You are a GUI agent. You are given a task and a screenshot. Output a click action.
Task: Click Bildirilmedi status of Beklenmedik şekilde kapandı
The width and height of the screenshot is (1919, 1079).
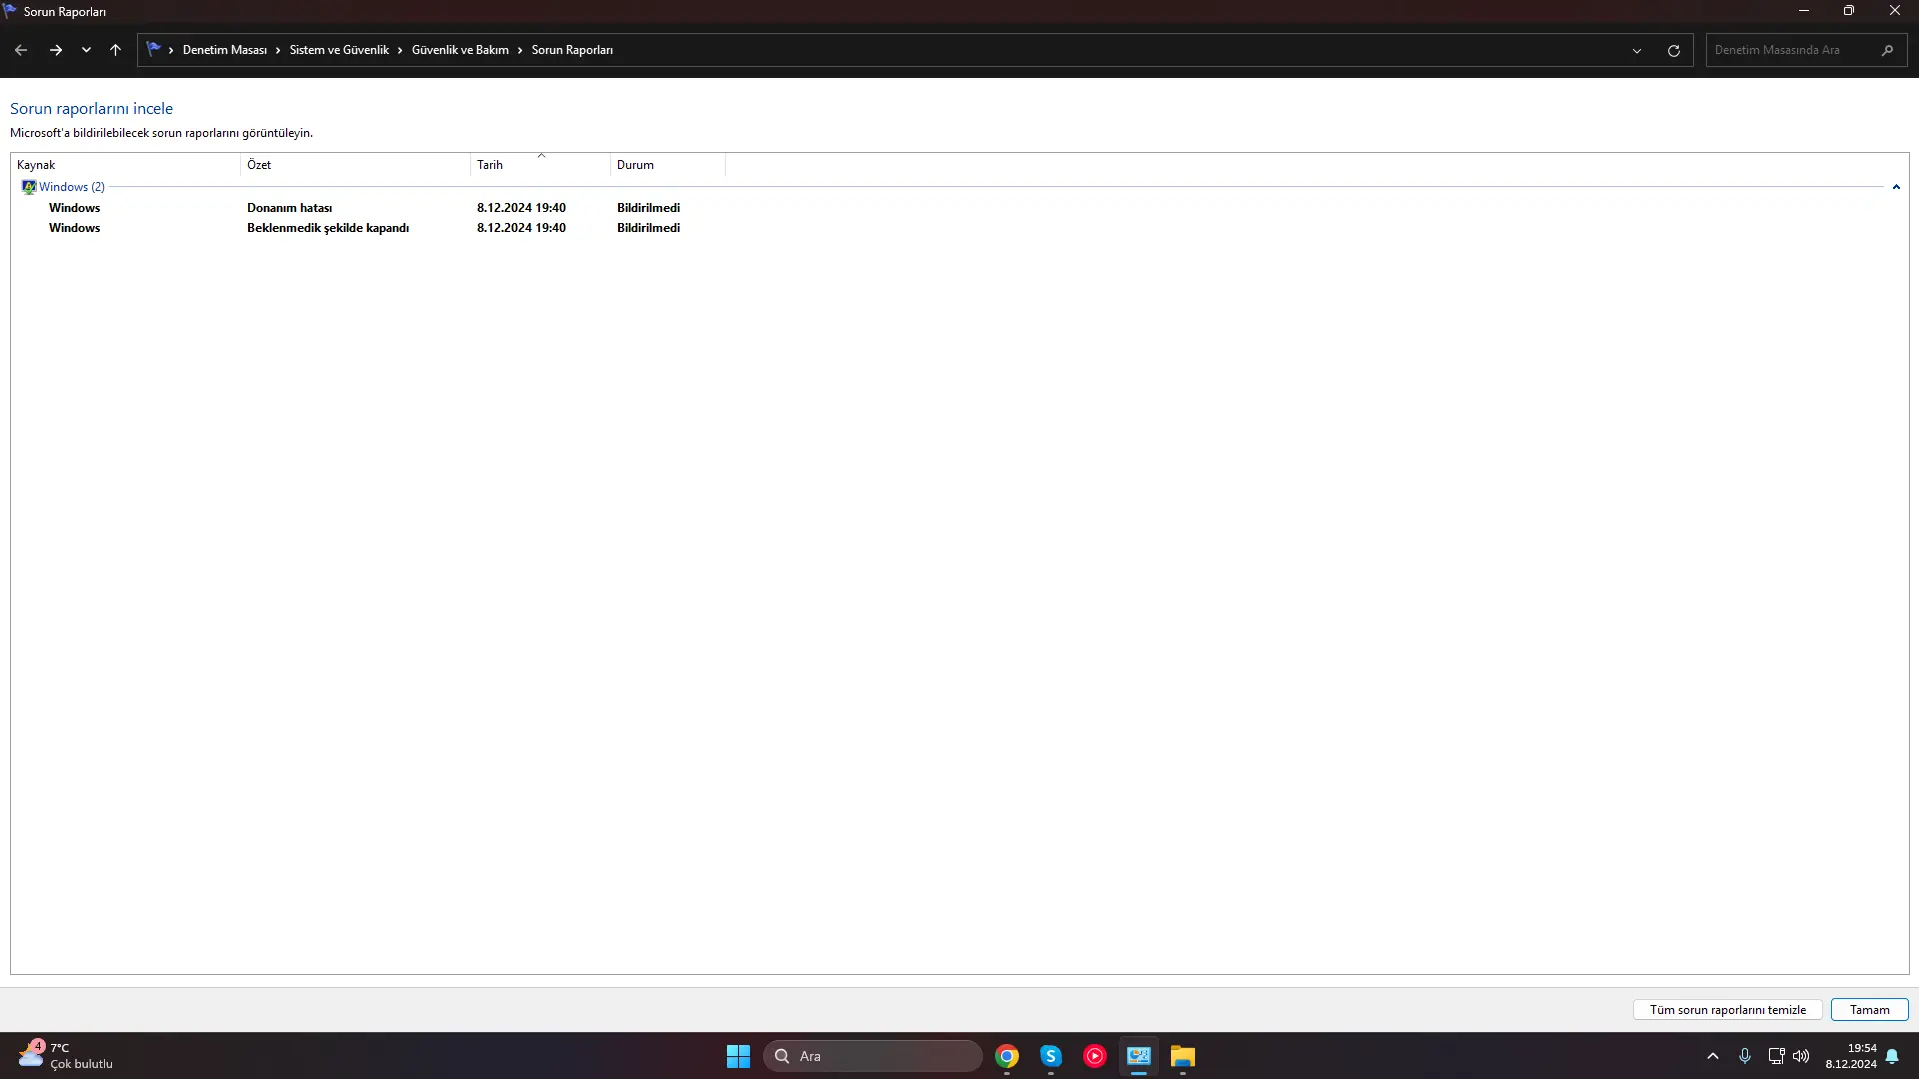pyautogui.click(x=648, y=228)
